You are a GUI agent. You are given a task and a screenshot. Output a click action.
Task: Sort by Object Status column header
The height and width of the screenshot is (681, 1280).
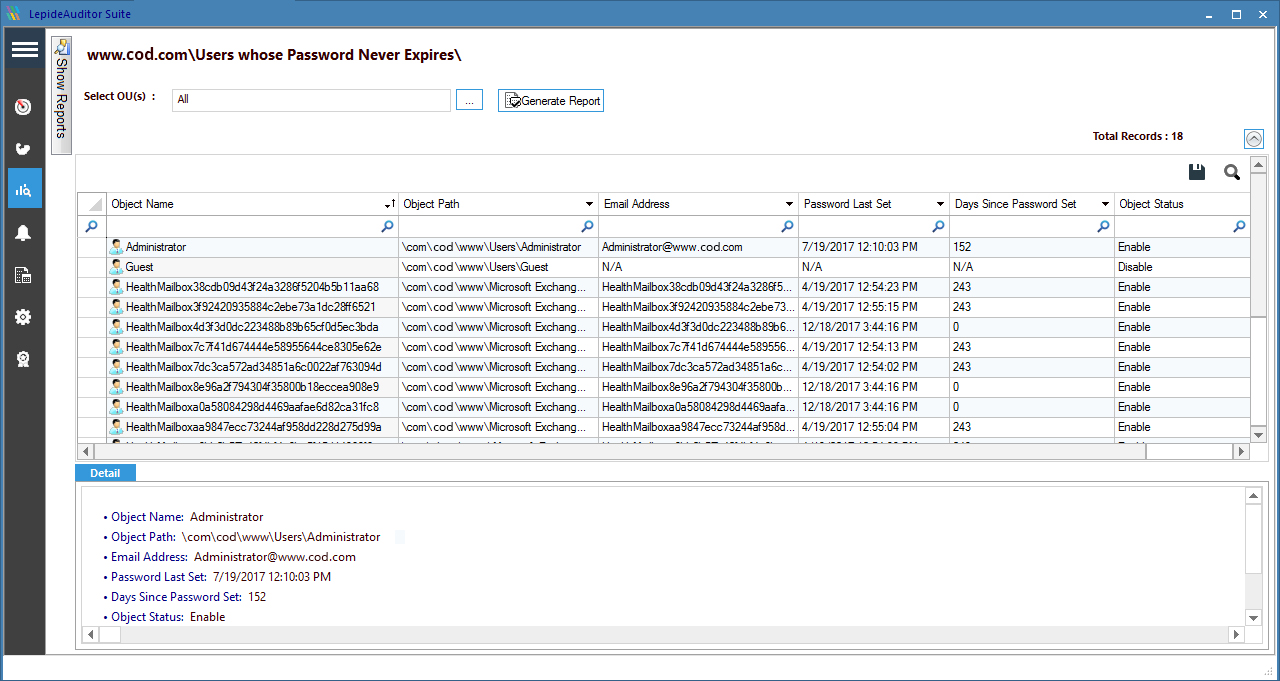click(x=1183, y=204)
